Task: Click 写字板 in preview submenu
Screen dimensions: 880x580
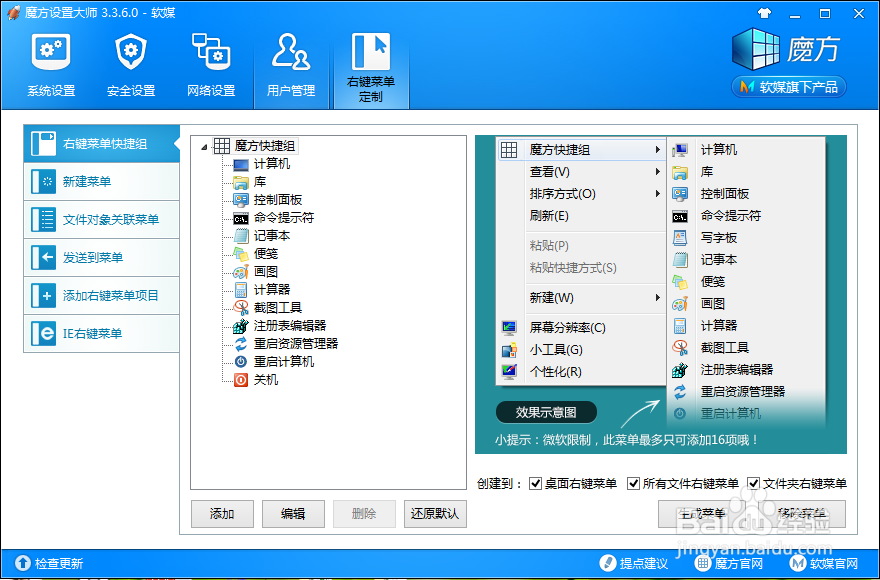Action: 746,238
